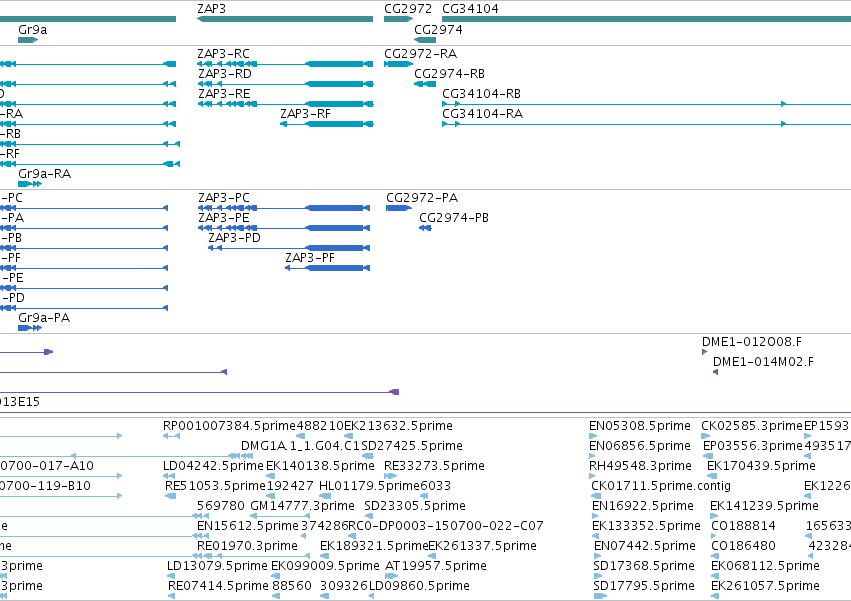Image resolution: width=851 pixels, height=601 pixels.
Task: Select the EK261057.5prime EST label
Action: 765,586
